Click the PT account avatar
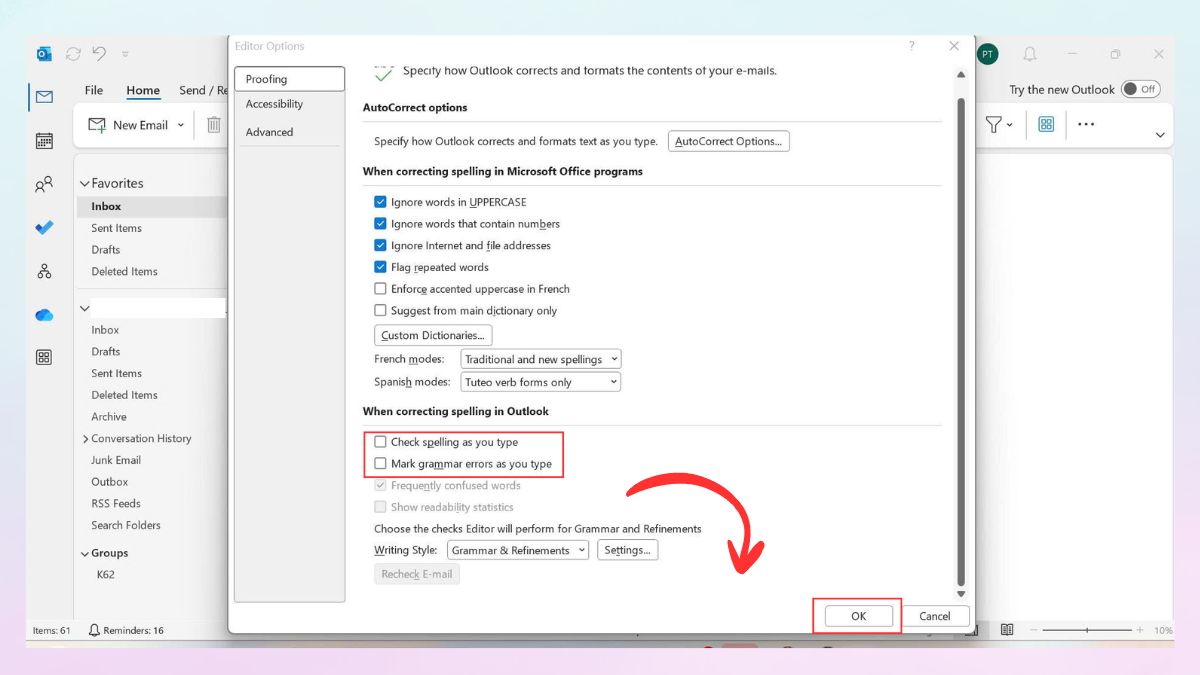The image size is (1200, 675). (987, 54)
